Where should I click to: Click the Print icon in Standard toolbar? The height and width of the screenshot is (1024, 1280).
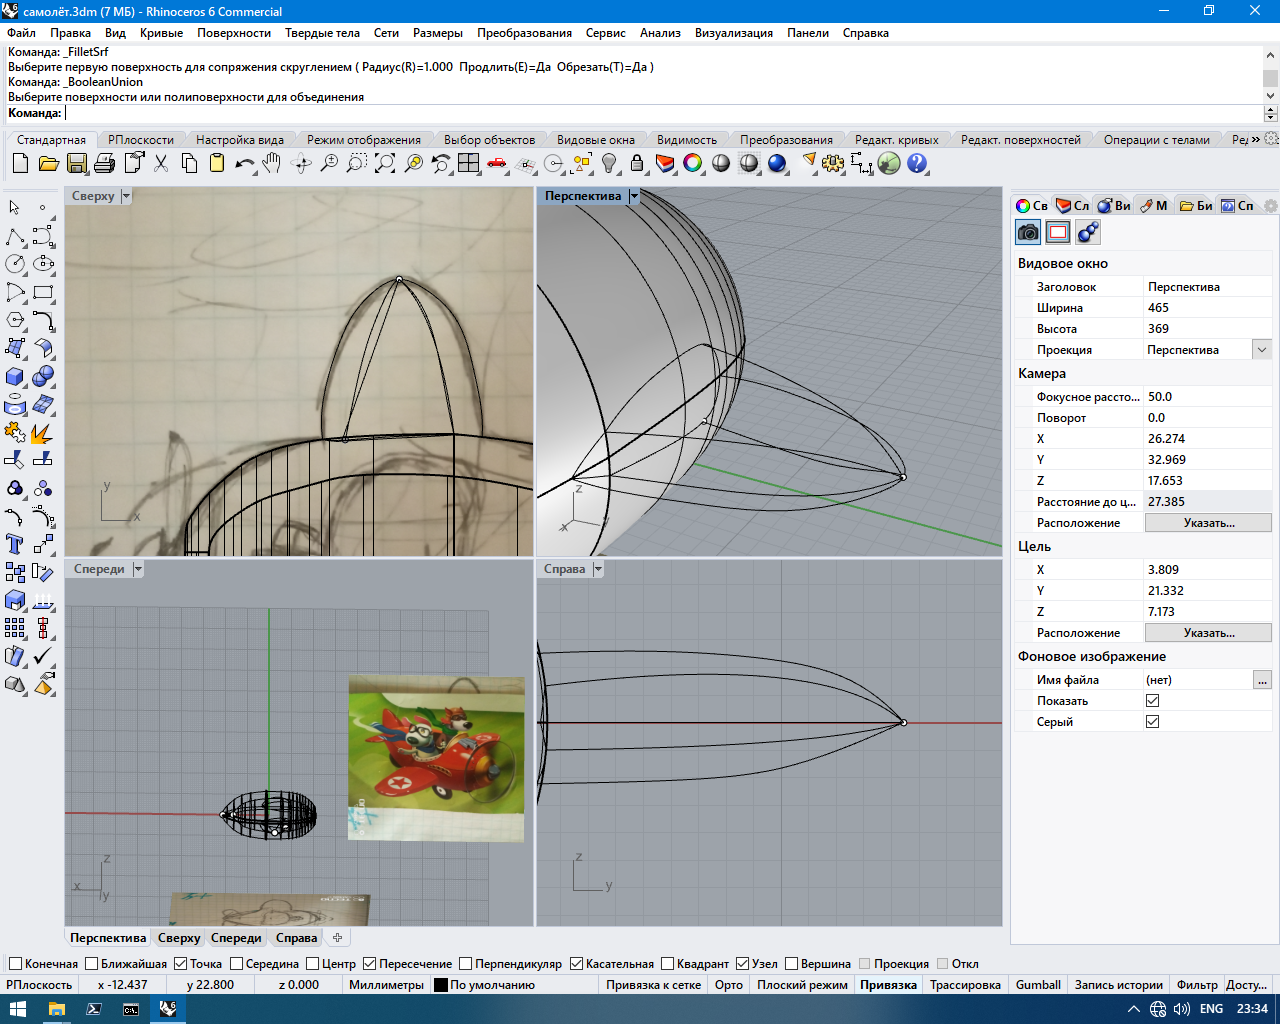pos(105,163)
